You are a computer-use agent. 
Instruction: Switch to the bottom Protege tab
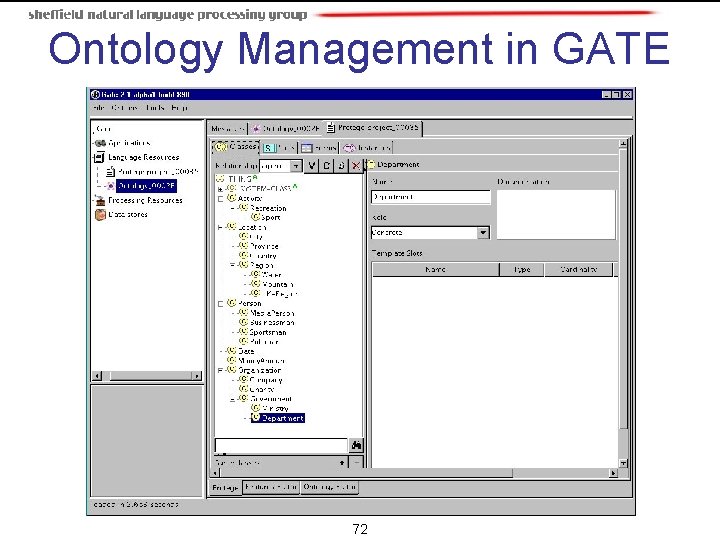(225, 488)
